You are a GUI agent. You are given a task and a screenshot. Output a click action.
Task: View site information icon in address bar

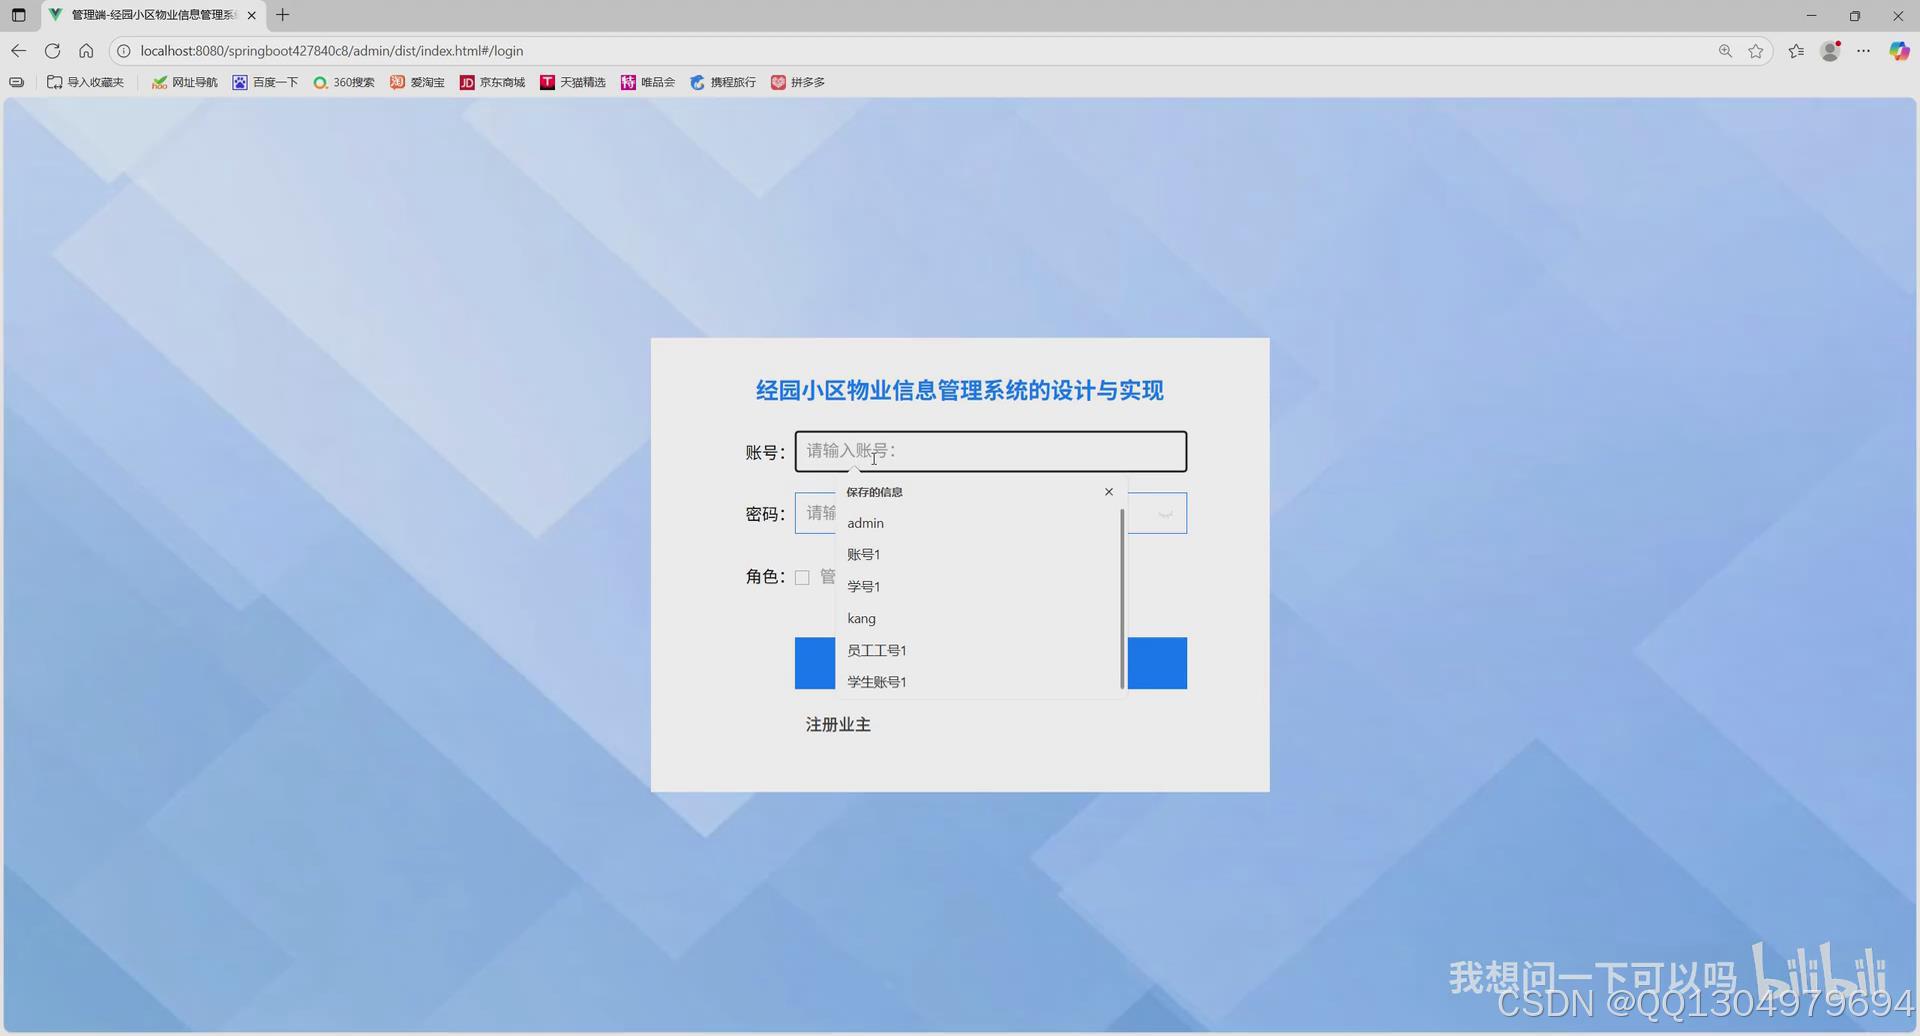click(x=124, y=51)
